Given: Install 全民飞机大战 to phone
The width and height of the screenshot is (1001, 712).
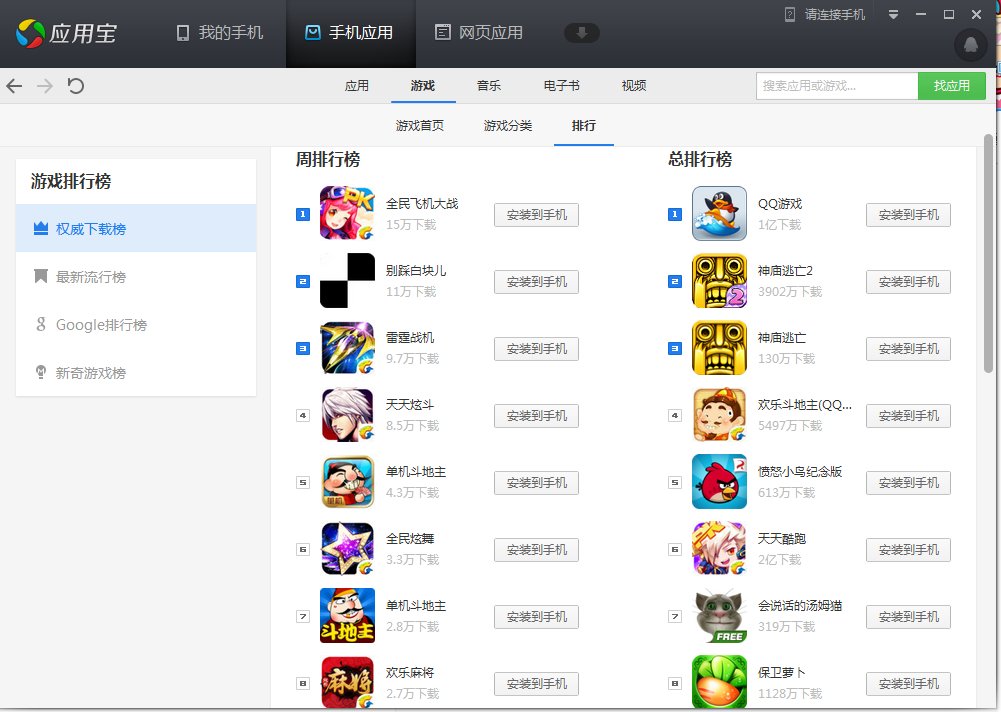Looking at the screenshot, I should point(536,215).
